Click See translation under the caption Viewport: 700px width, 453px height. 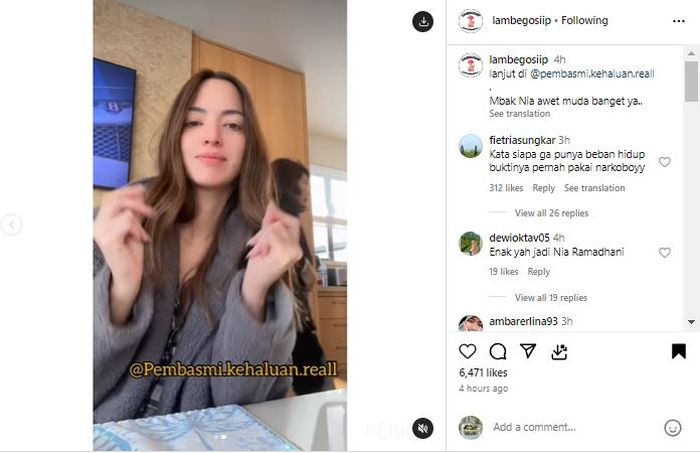520,113
